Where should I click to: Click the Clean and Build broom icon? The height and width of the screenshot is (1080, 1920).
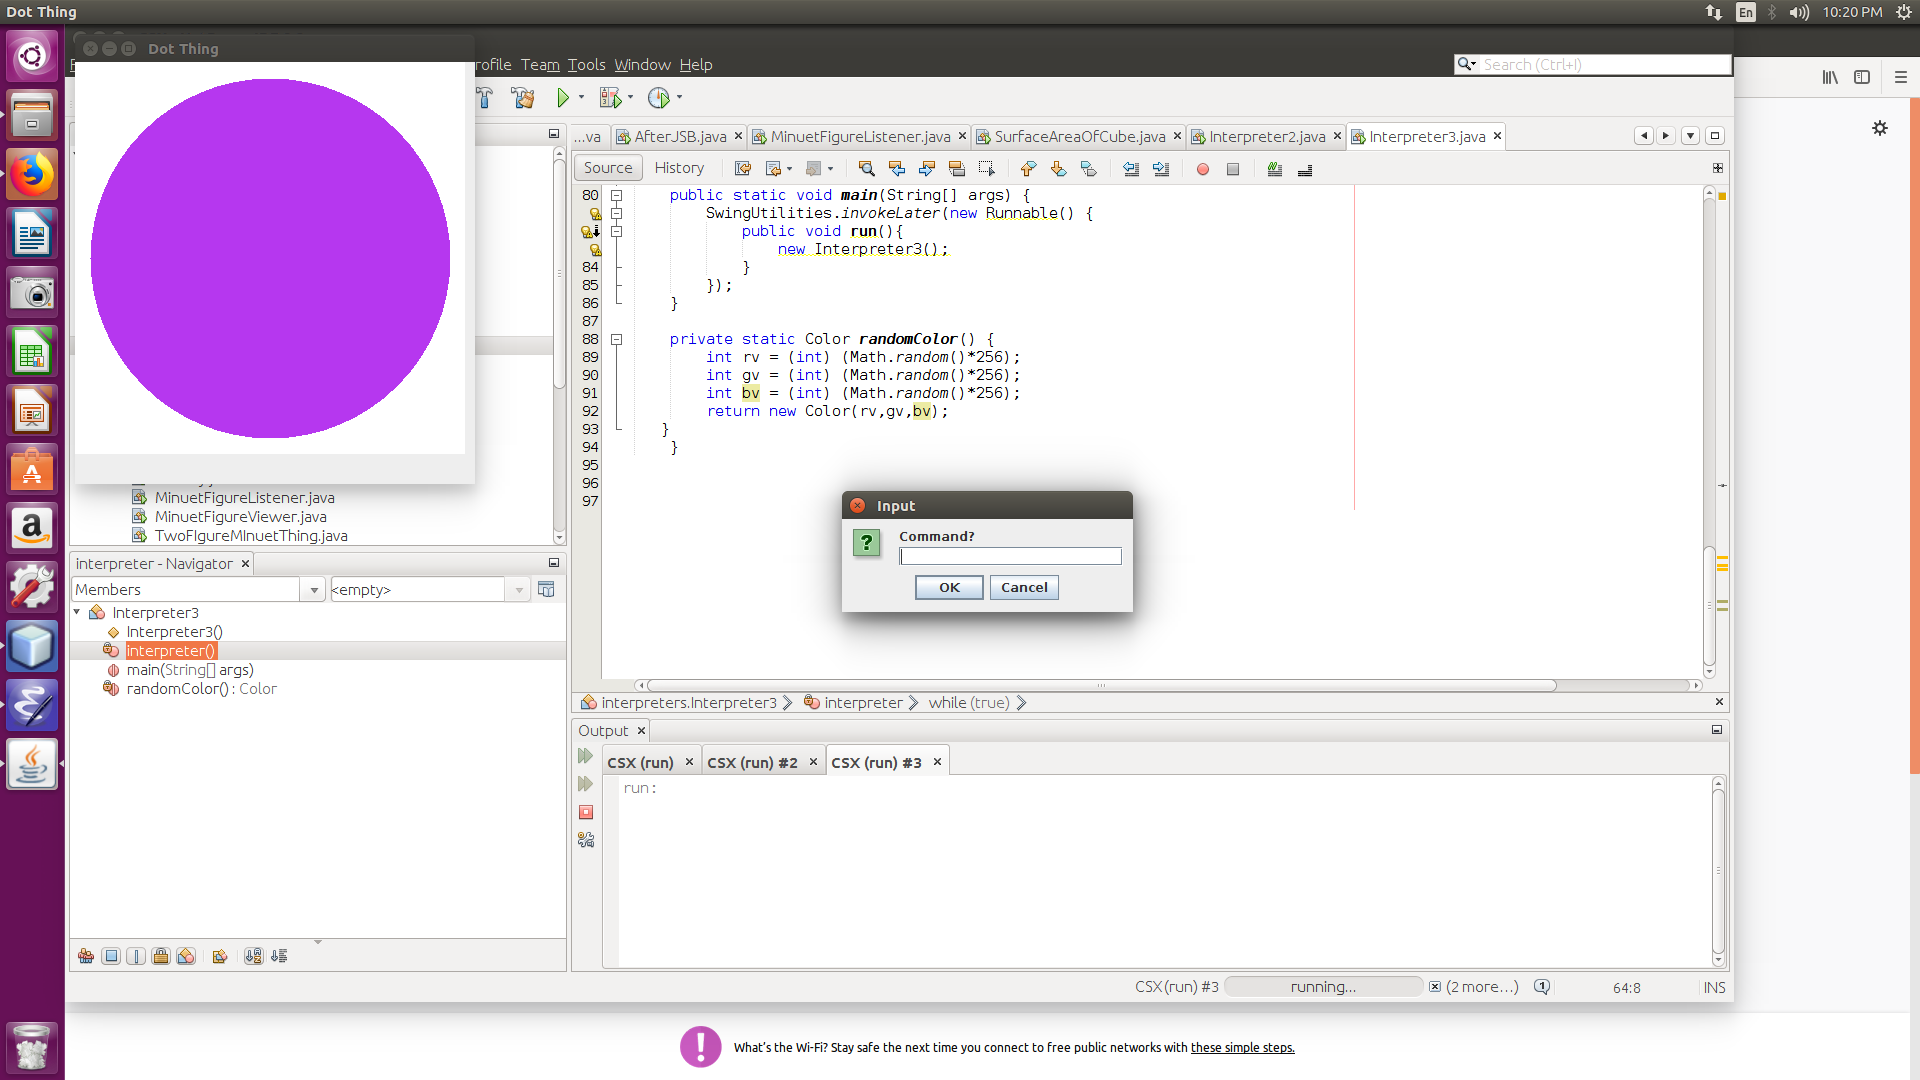pyautogui.click(x=523, y=98)
